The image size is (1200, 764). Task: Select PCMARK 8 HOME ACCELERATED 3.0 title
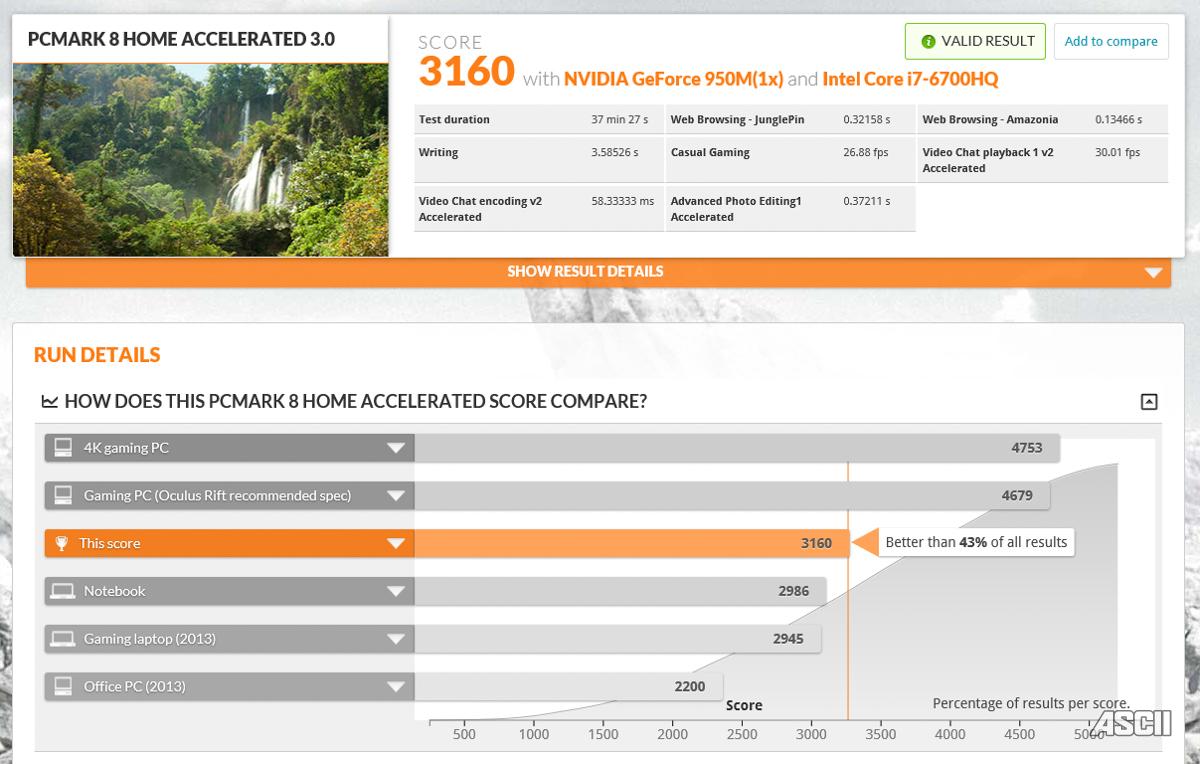181,40
